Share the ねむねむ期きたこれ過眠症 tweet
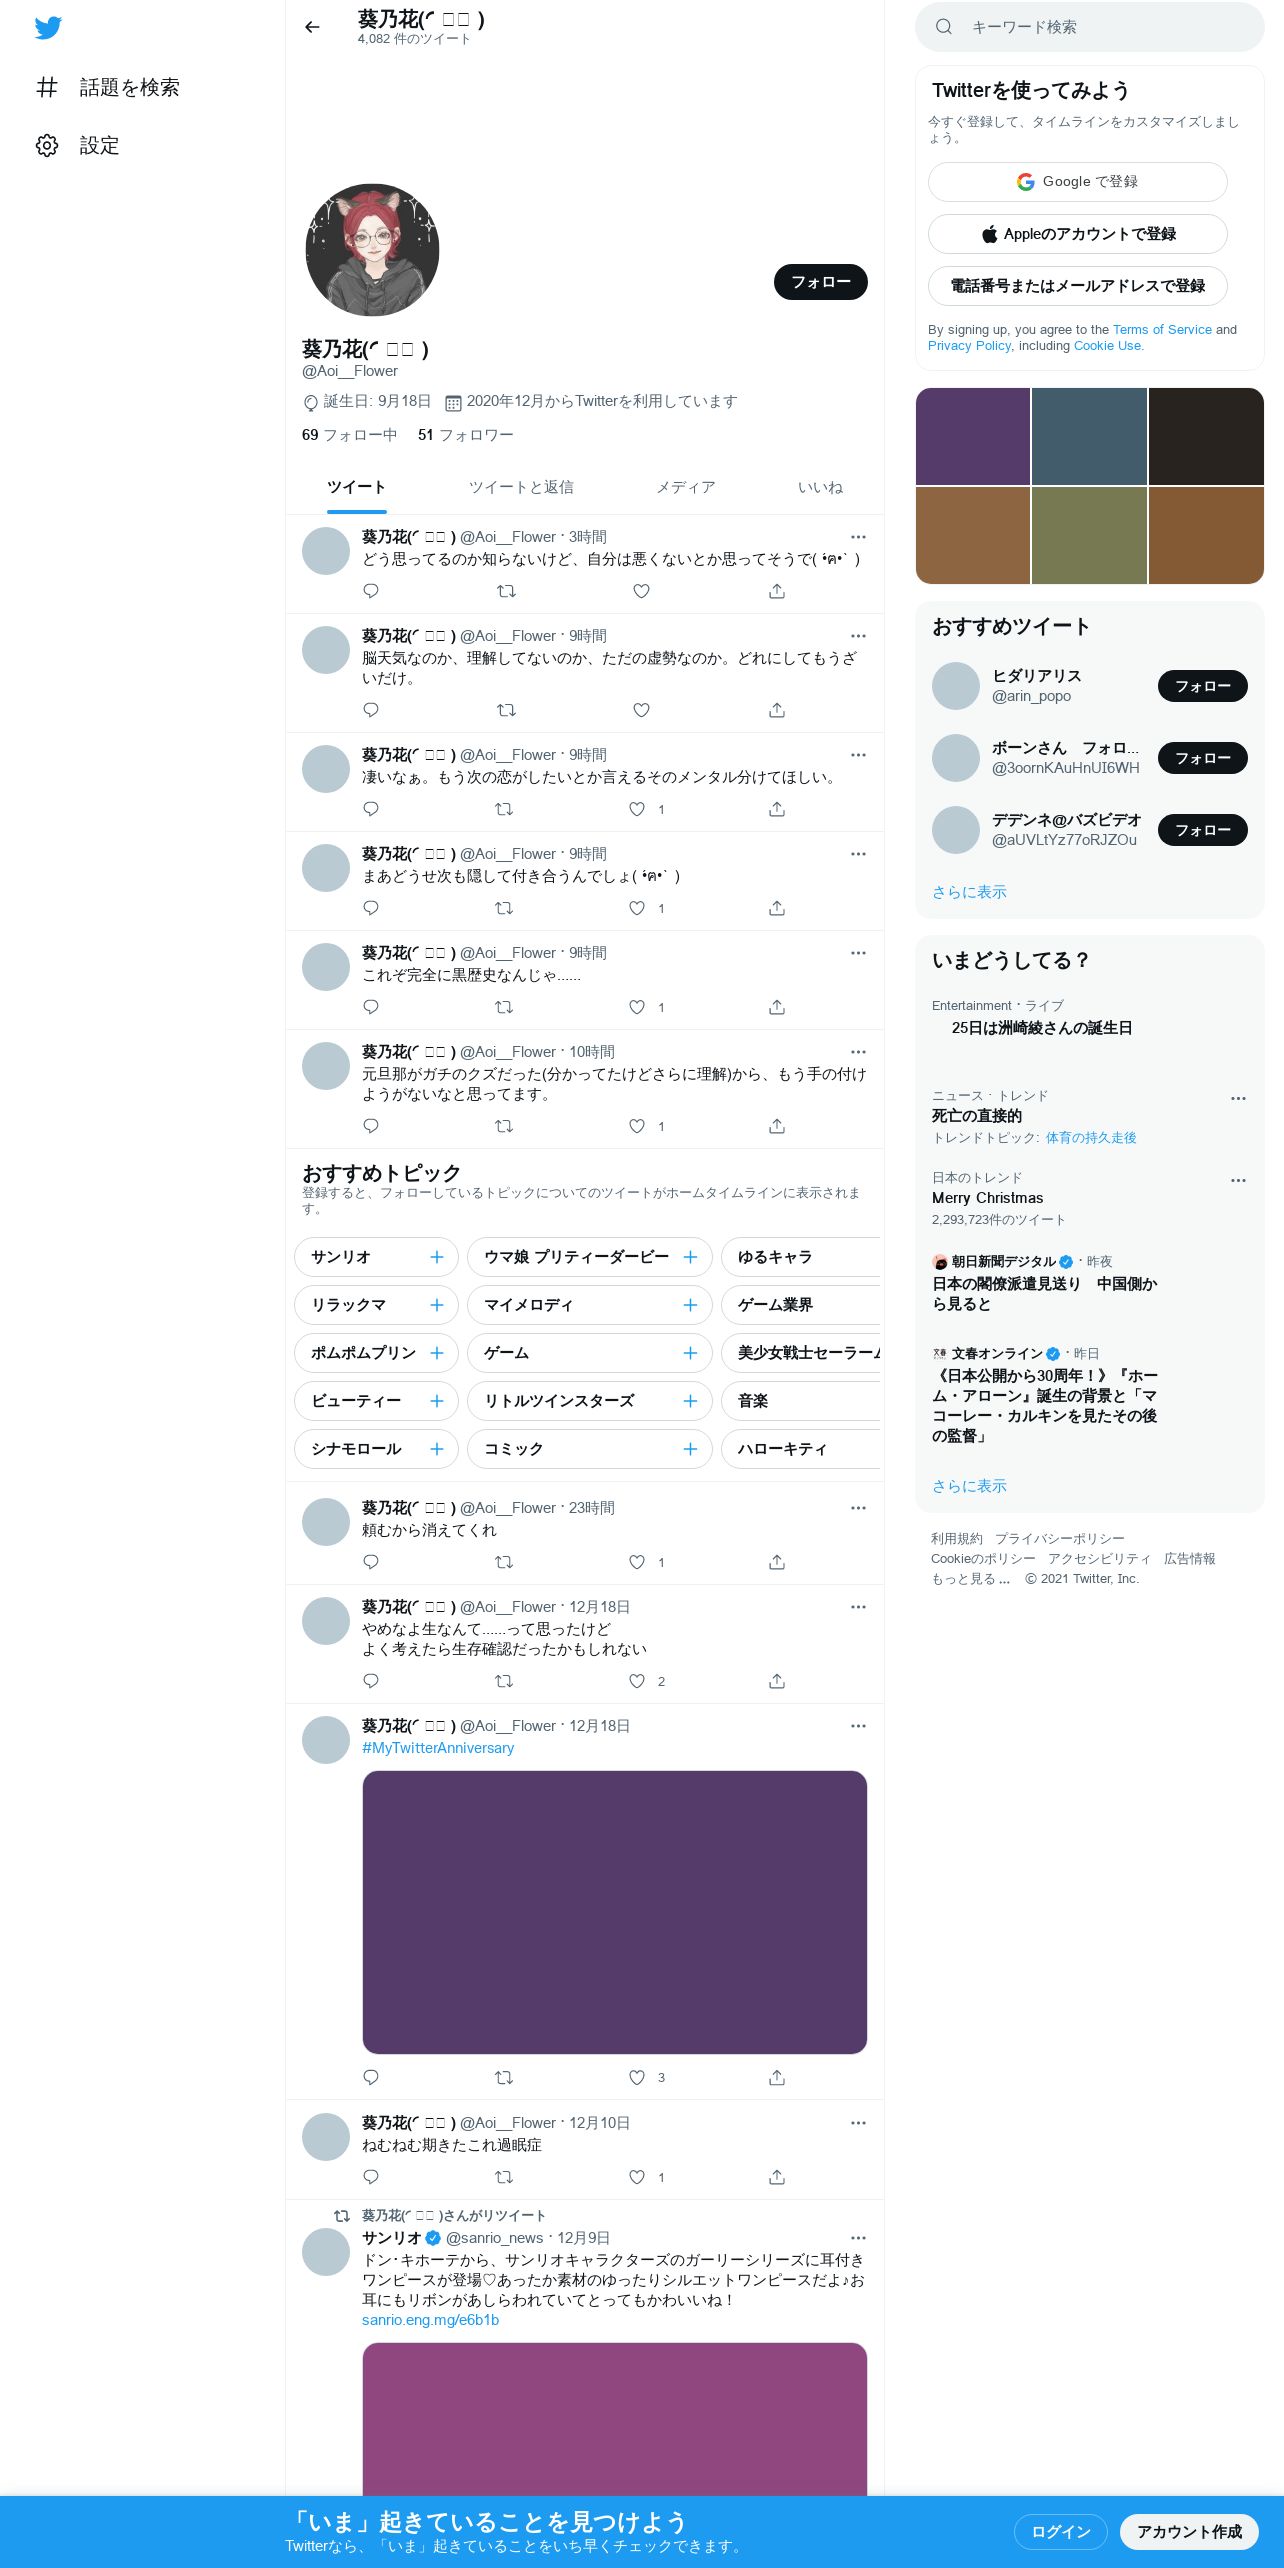 point(777,2177)
